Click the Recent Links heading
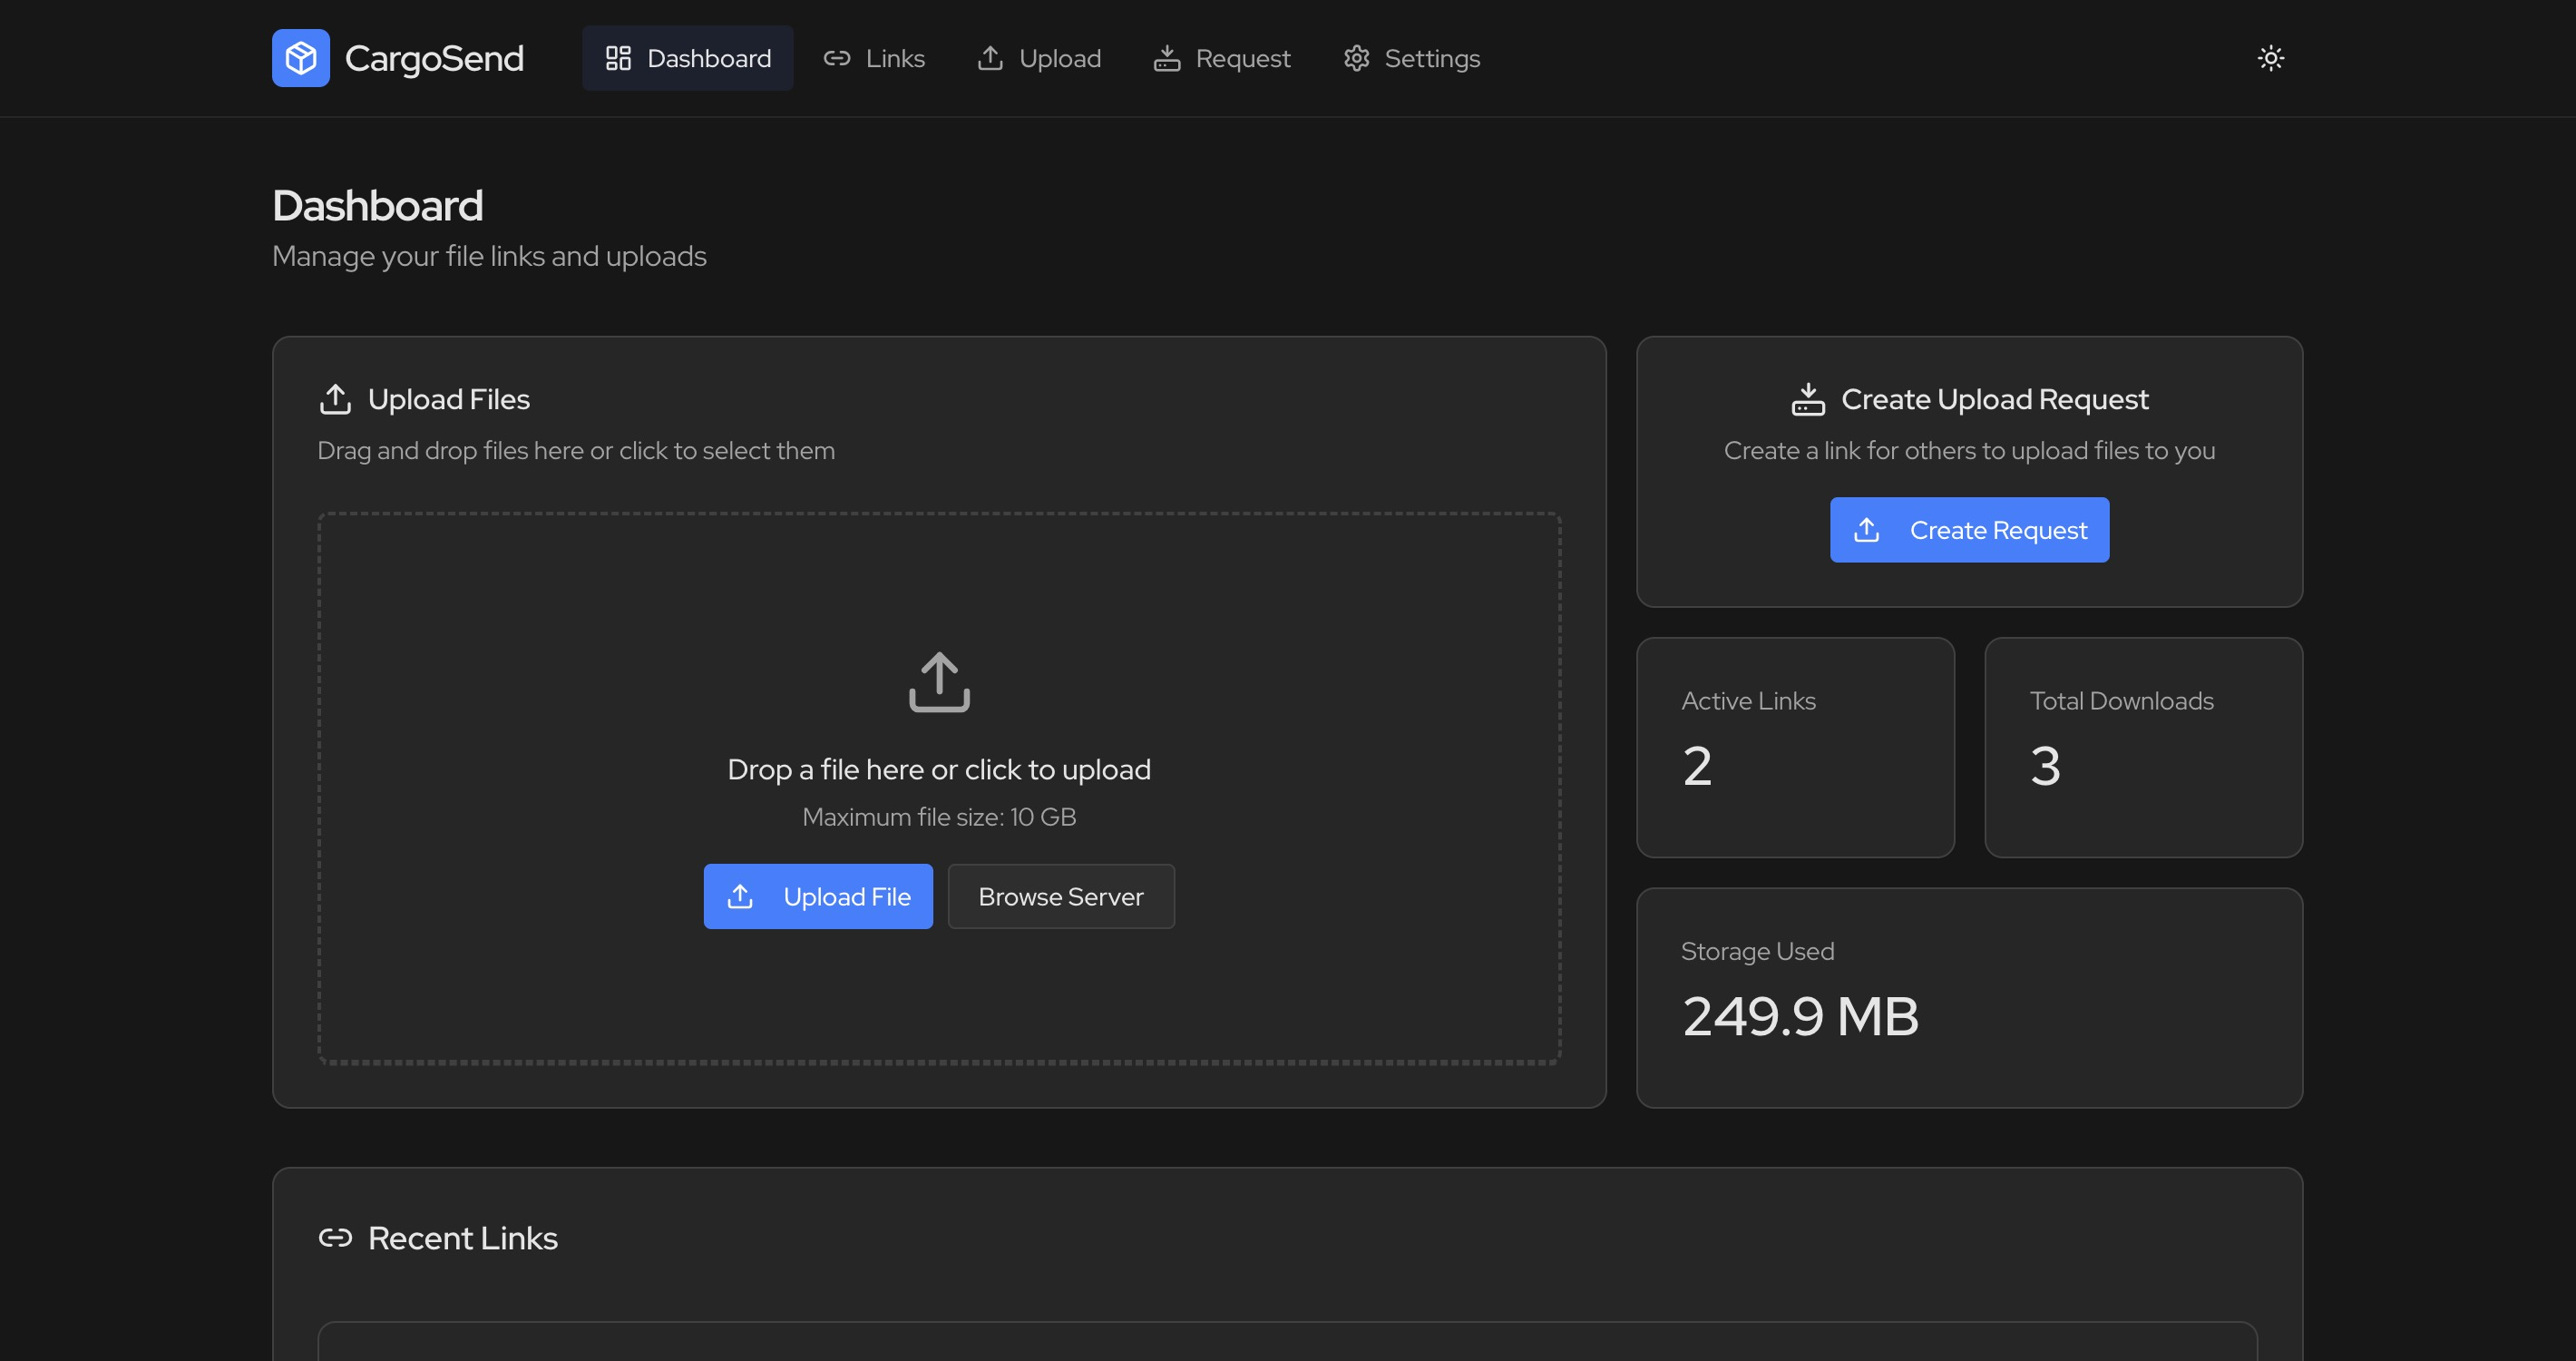The height and width of the screenshot is (1361, 2576). click(x=463, y=1238)
